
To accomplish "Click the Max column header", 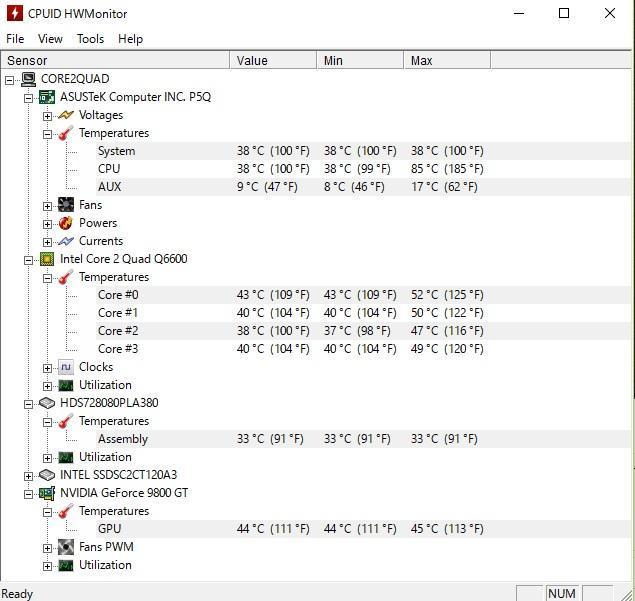I will (x=447, y=61).
